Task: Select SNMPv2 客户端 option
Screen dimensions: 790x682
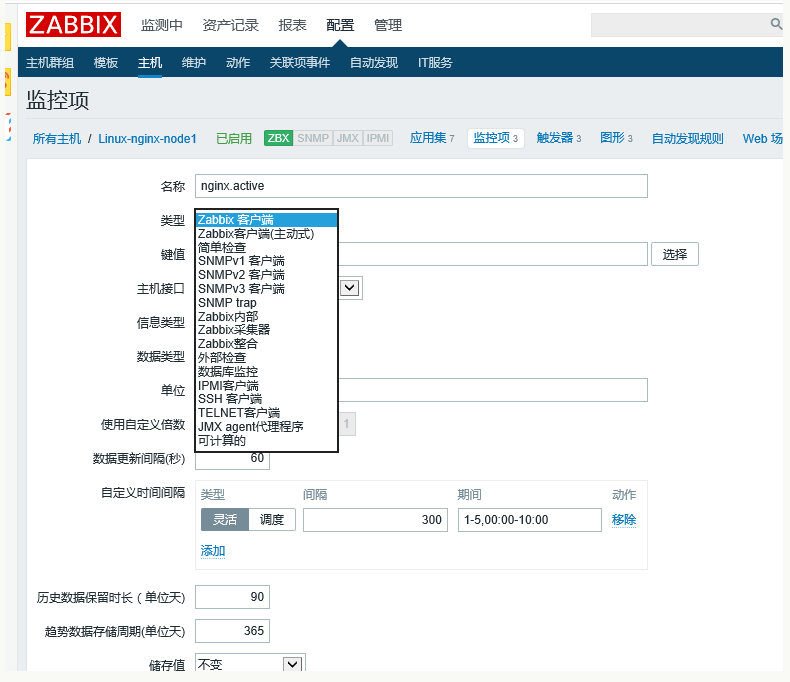Action: (x=266, y=275)
